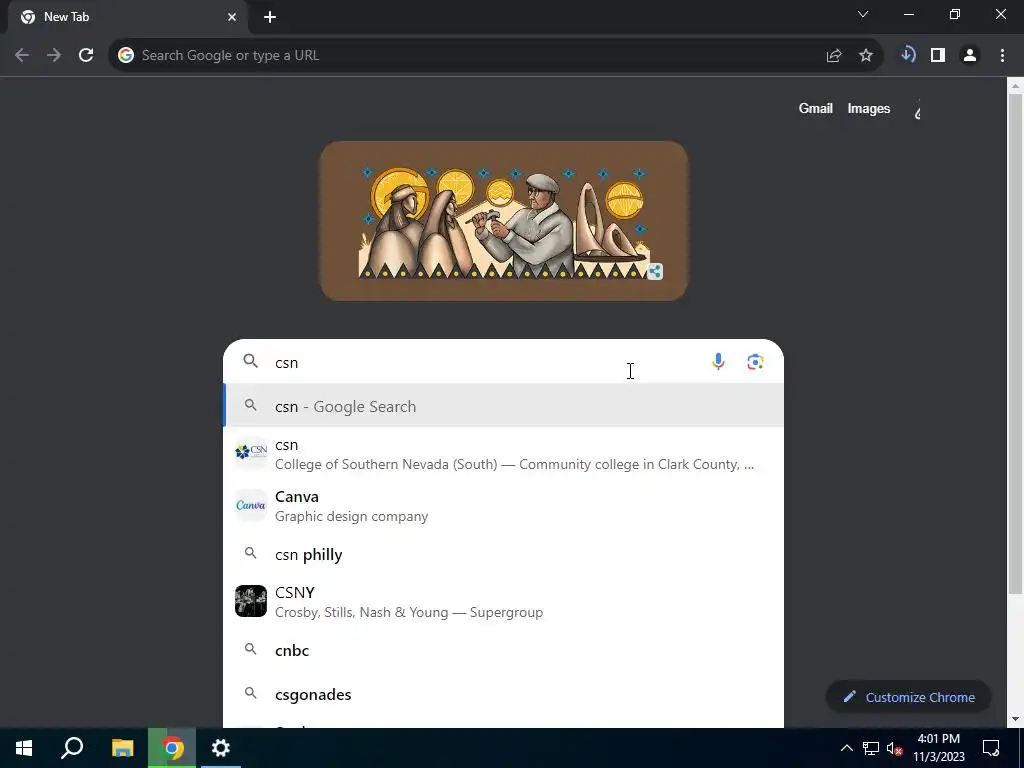Click Customize Chrome button
The width and height of the screenshot is (1024, 768).
click(x=908, y=697)
